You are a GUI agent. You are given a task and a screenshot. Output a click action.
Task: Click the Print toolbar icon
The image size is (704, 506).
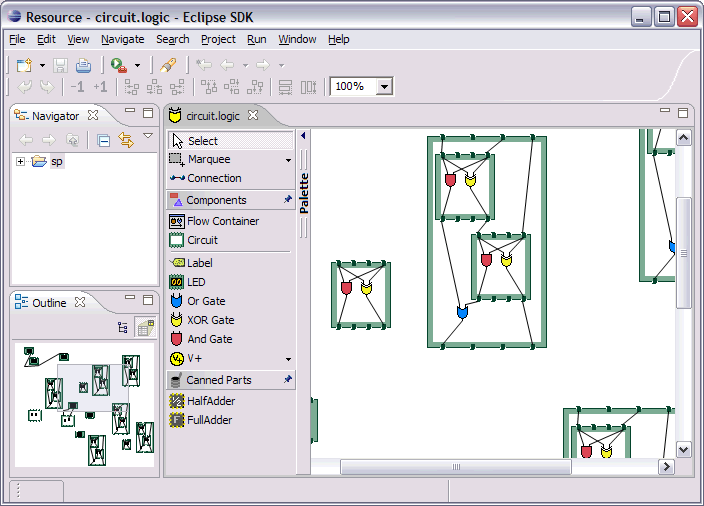tap(83, 65)
